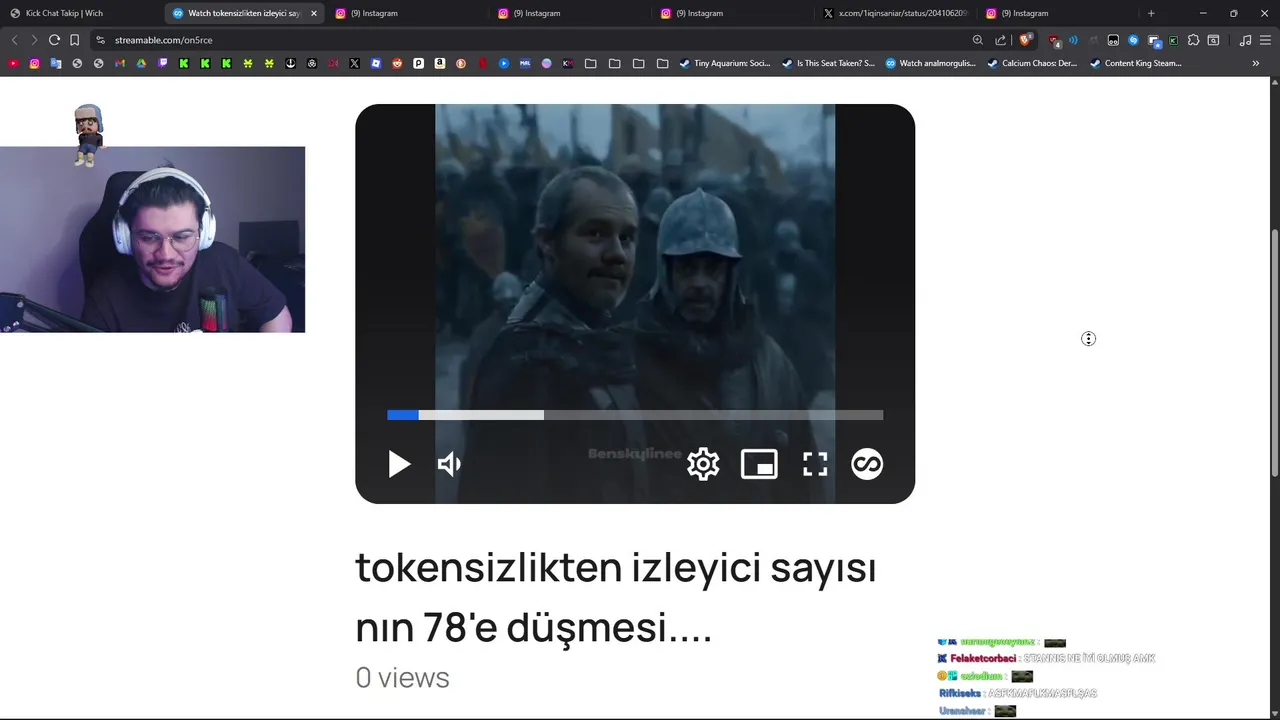This screenshot has width=1280, height=720.
Task: Open site information next to the URL
Action: [100, 40]
